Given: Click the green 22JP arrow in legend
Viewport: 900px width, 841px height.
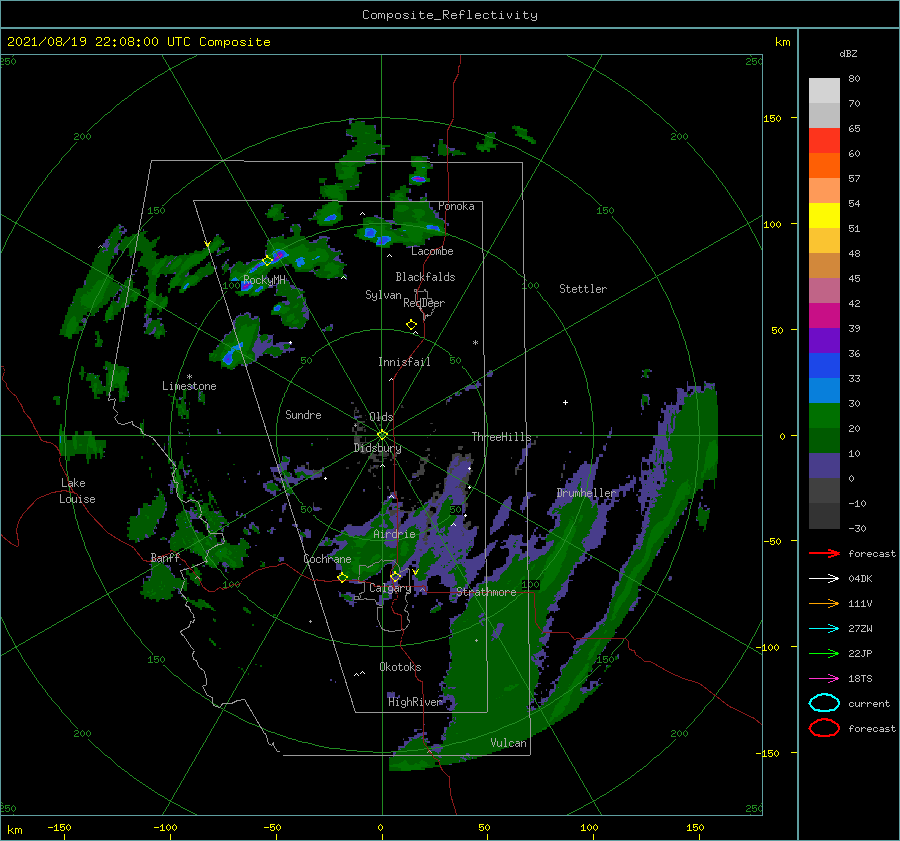Looking at the screenshot, I should pyautogui.click(x=824, y=653).
